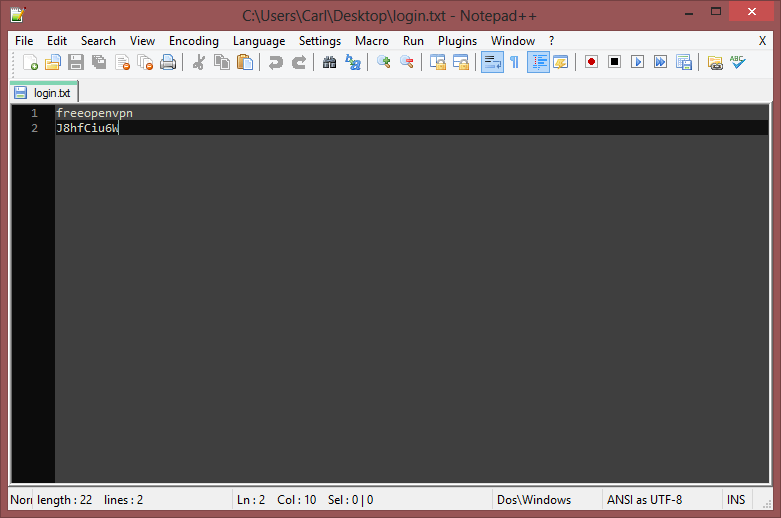Toggle indent guide display

(538, 62)
